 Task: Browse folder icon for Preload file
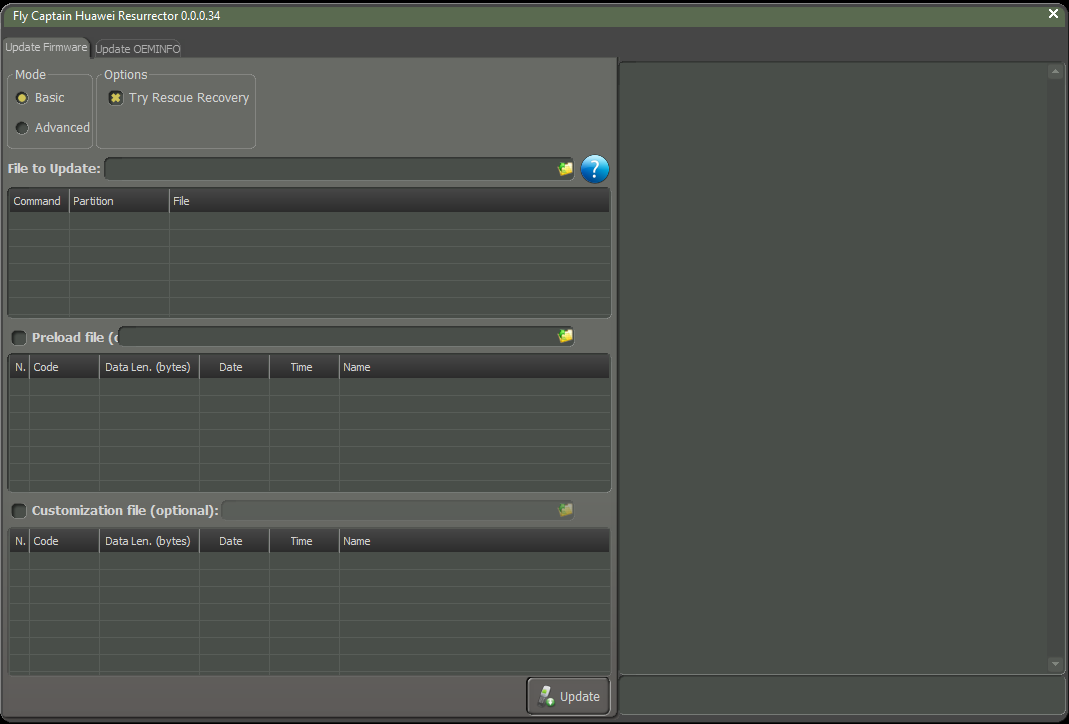(x=565, y=336)
